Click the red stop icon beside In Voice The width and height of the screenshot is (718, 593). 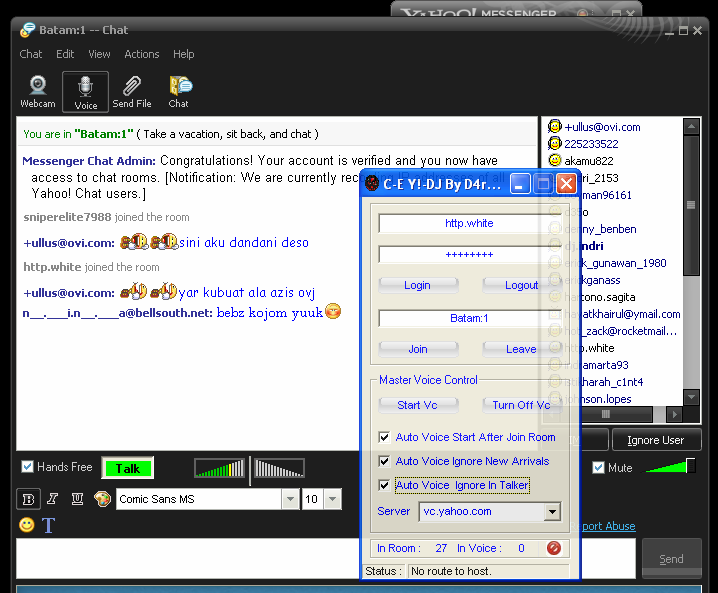554,548
